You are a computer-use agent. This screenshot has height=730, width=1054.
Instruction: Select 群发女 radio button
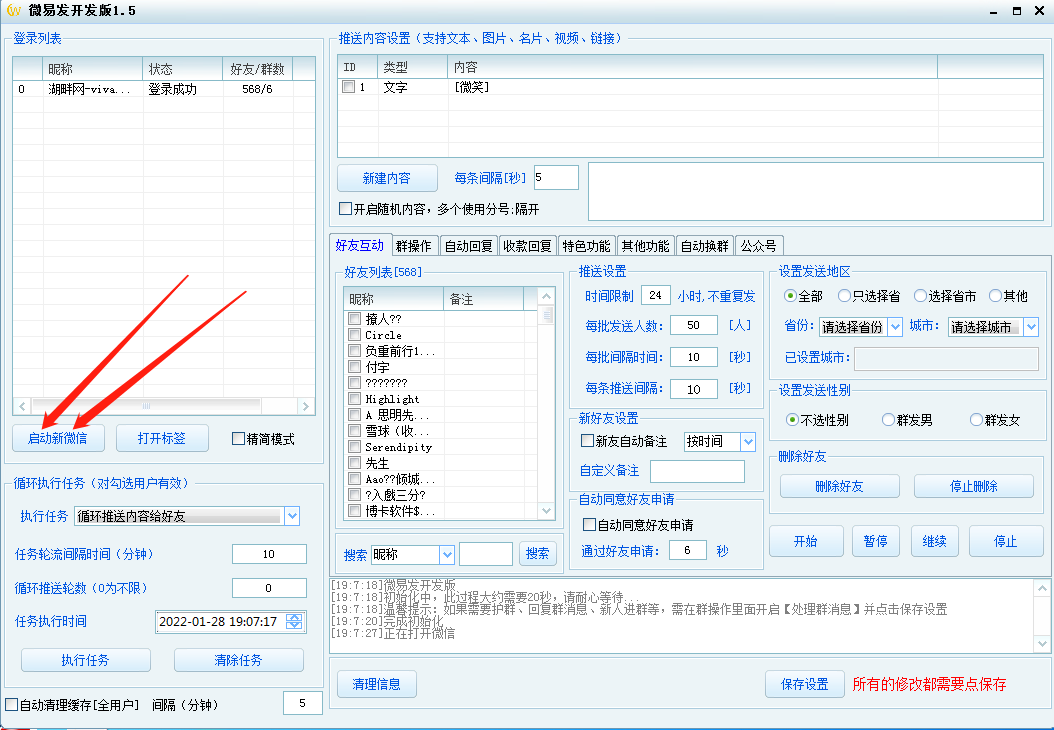click(977, 419)
